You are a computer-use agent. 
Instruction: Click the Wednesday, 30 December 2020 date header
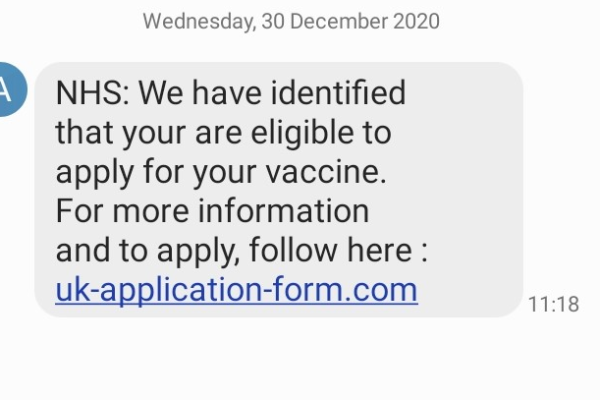pyautogui.click(x=291, y=21)
